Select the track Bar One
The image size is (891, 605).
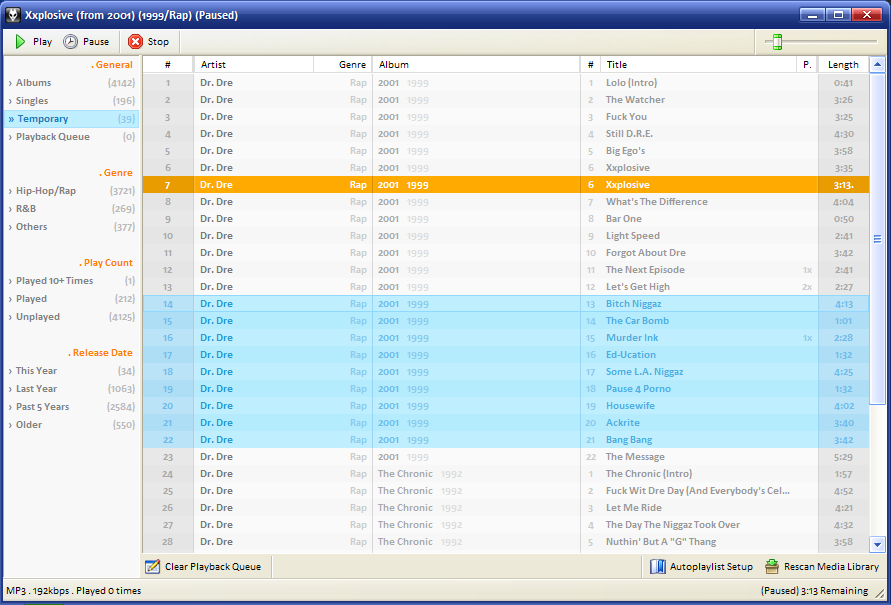pyautogui.click(x=506, y=219)
